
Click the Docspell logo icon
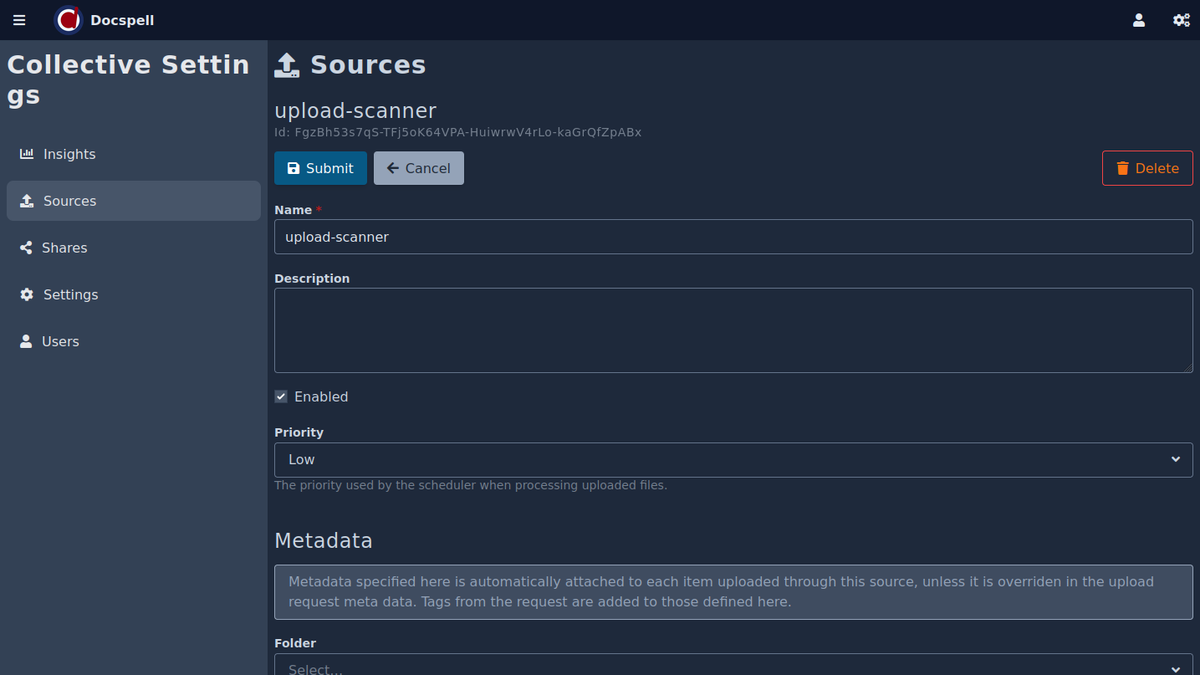click(68, 20)
